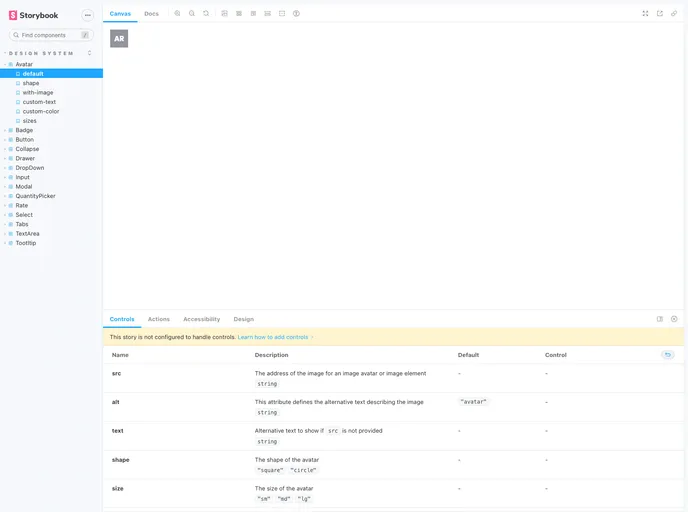Viewport: 688px width, 512px height.
Task: Click the size row name
Action: tap(118, 488)
